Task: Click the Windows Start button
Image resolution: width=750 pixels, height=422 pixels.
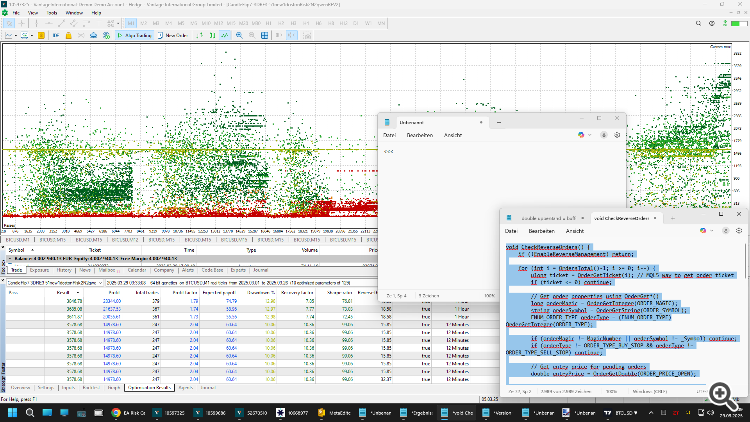Action: tap(13, 410)
